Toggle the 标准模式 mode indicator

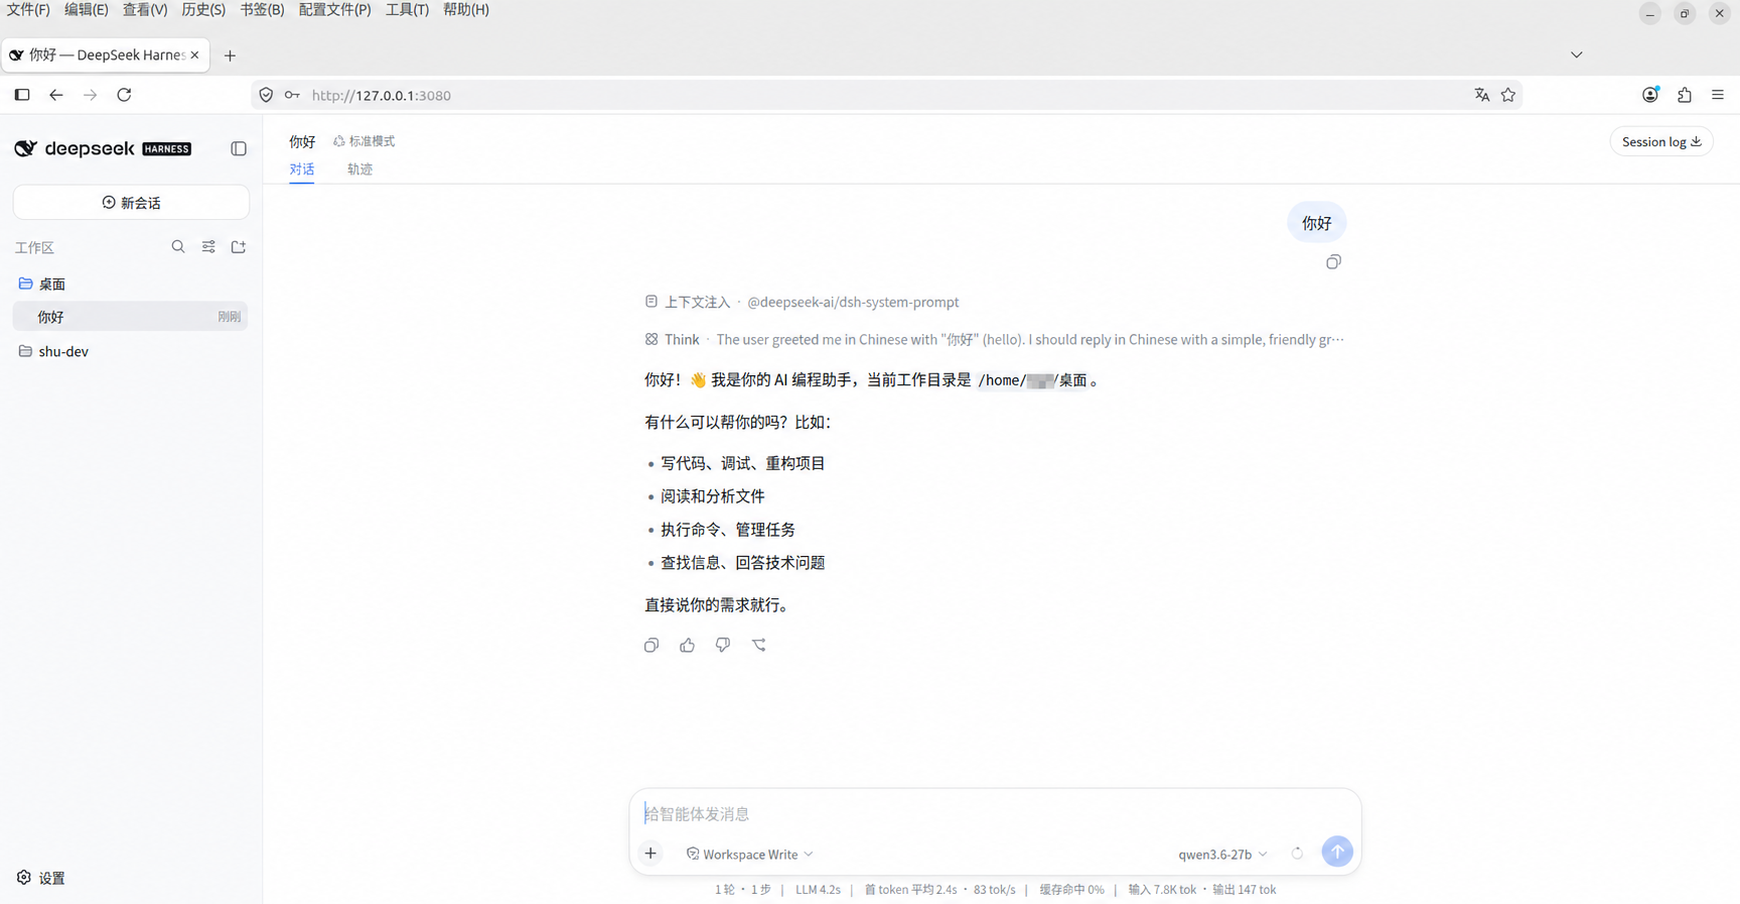click(x=364, y=141)
